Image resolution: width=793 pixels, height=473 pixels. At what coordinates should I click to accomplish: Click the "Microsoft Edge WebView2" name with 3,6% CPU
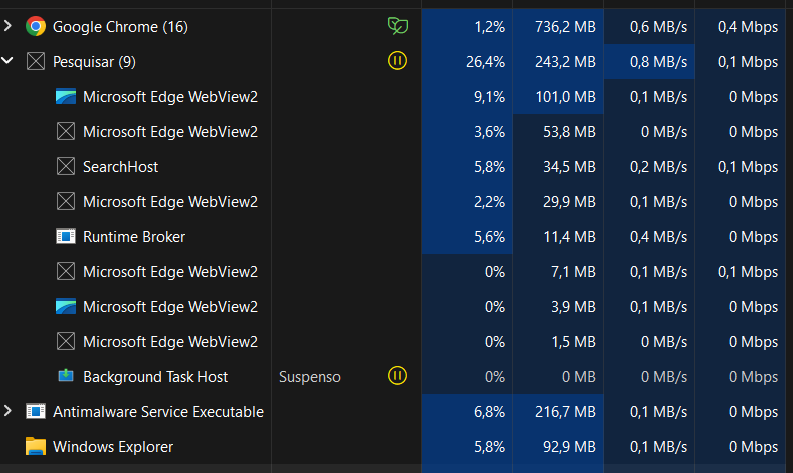pos(170,132)
